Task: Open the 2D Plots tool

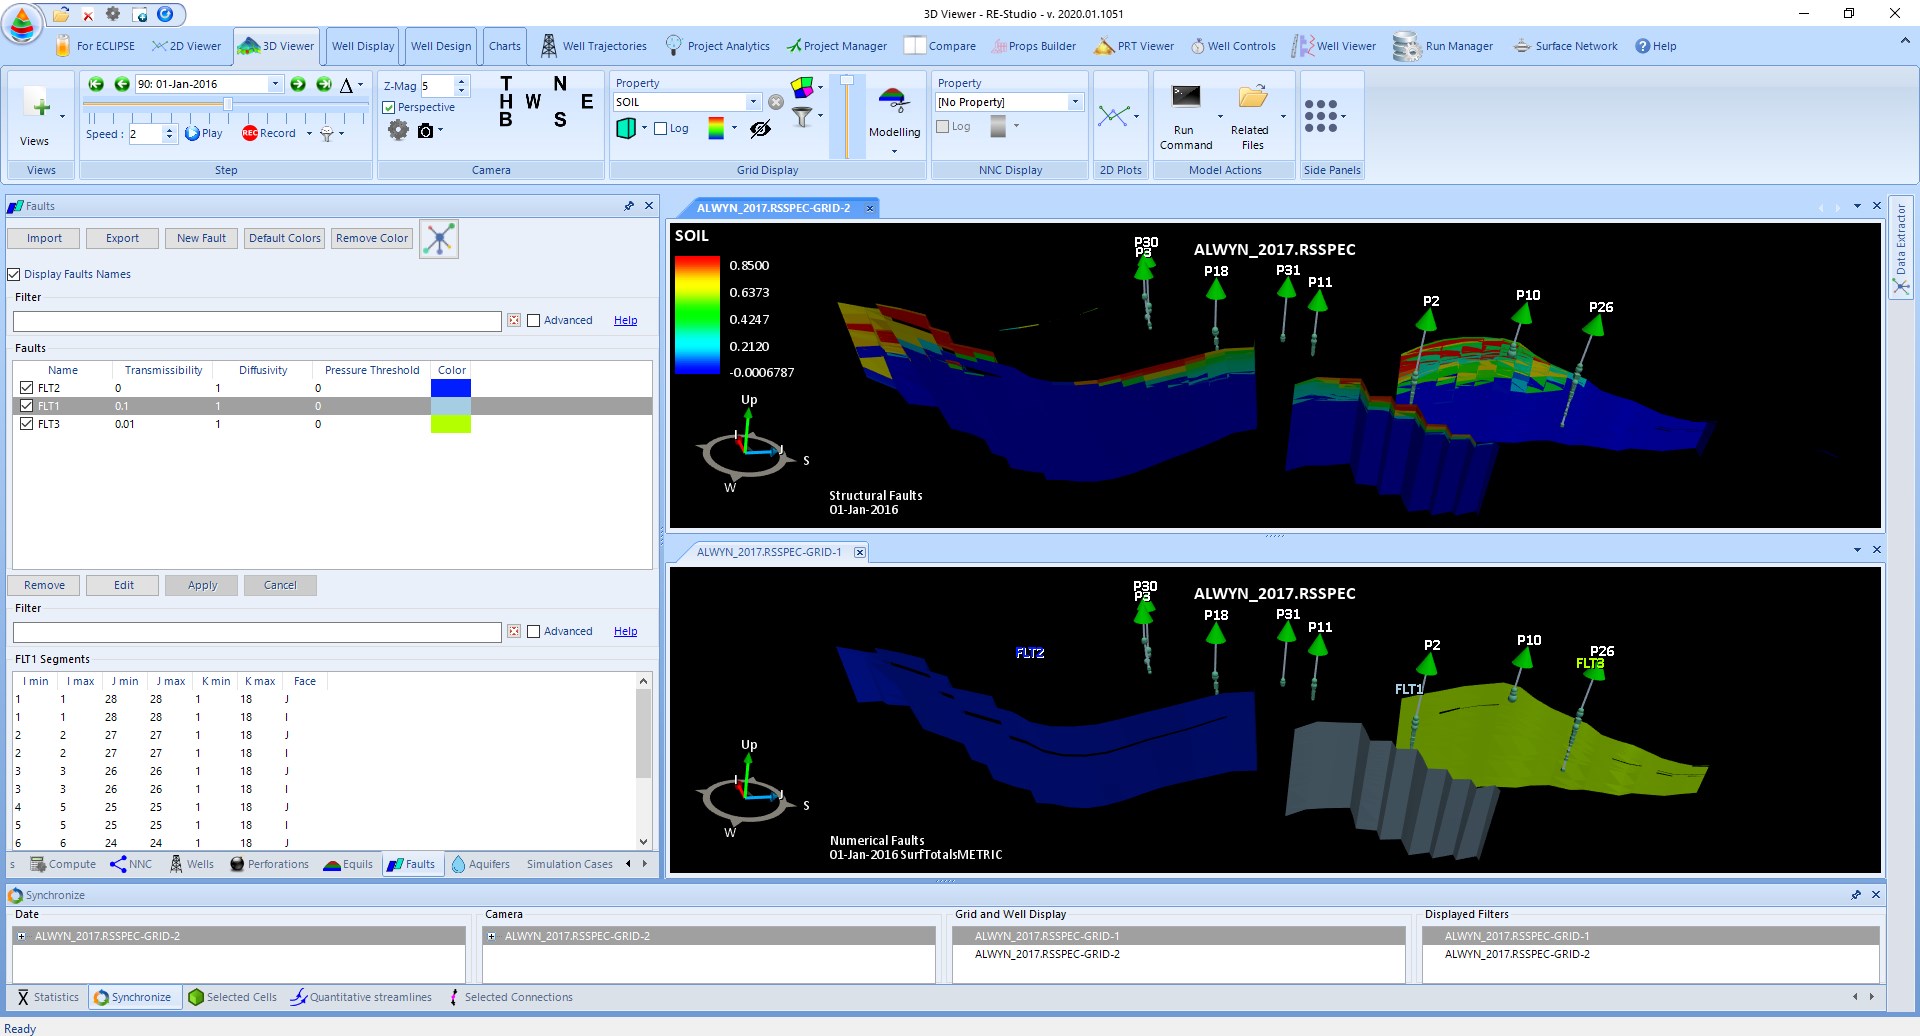Action: [1113, 116]
